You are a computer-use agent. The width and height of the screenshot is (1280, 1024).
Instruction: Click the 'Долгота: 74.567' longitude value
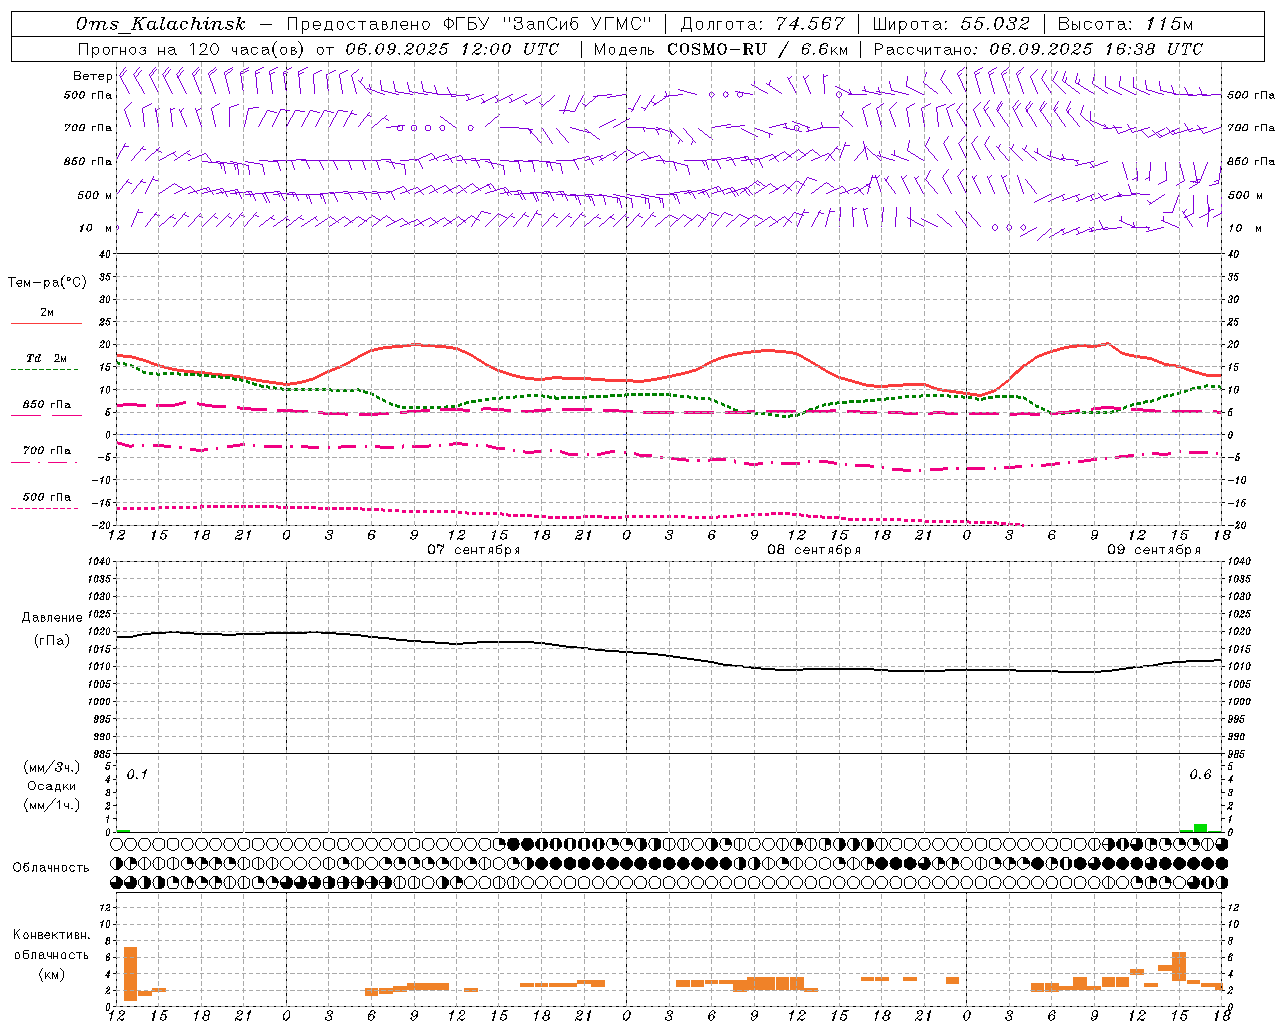click(763, 24)
